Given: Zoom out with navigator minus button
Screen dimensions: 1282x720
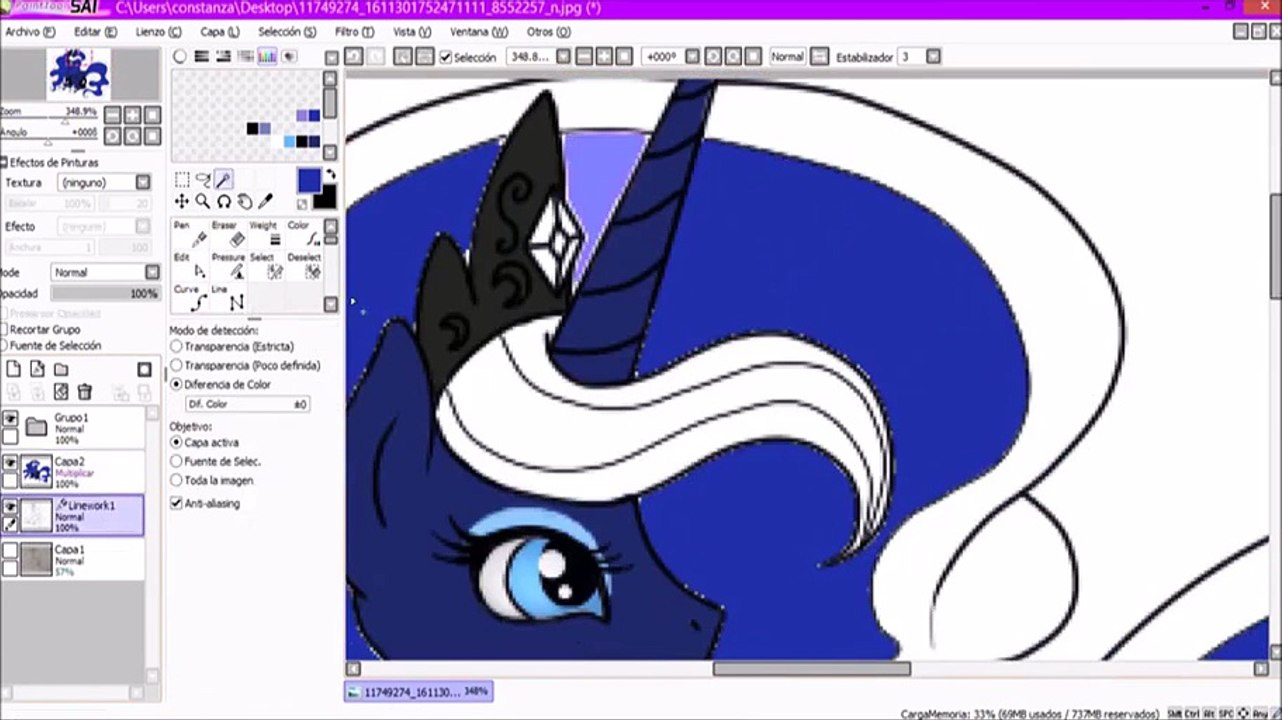Looking at the screenshot, I should pos(113,115).
